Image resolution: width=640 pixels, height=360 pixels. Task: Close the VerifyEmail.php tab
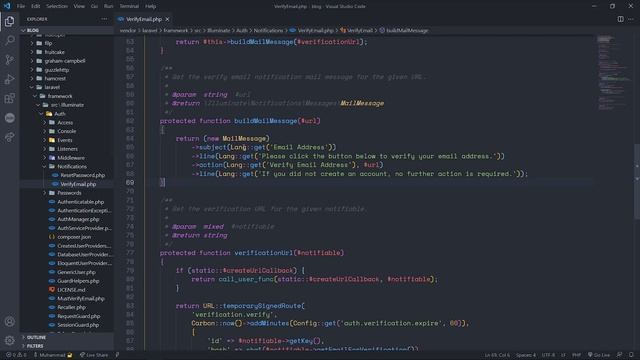[x=167, y=19]
